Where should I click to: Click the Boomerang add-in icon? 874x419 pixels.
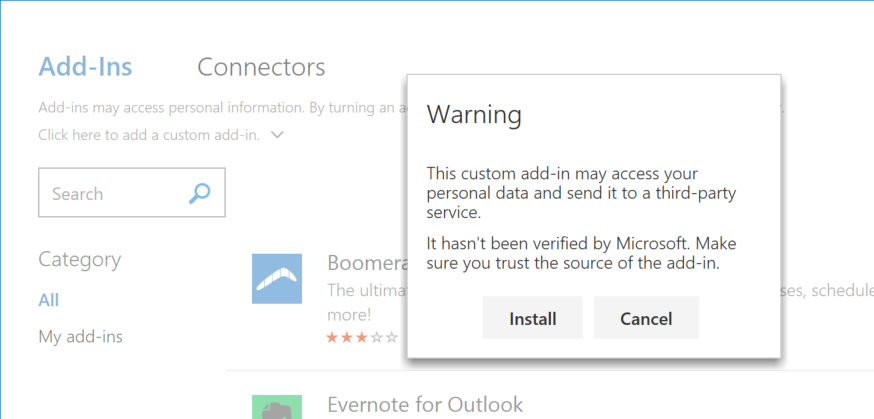277,278
